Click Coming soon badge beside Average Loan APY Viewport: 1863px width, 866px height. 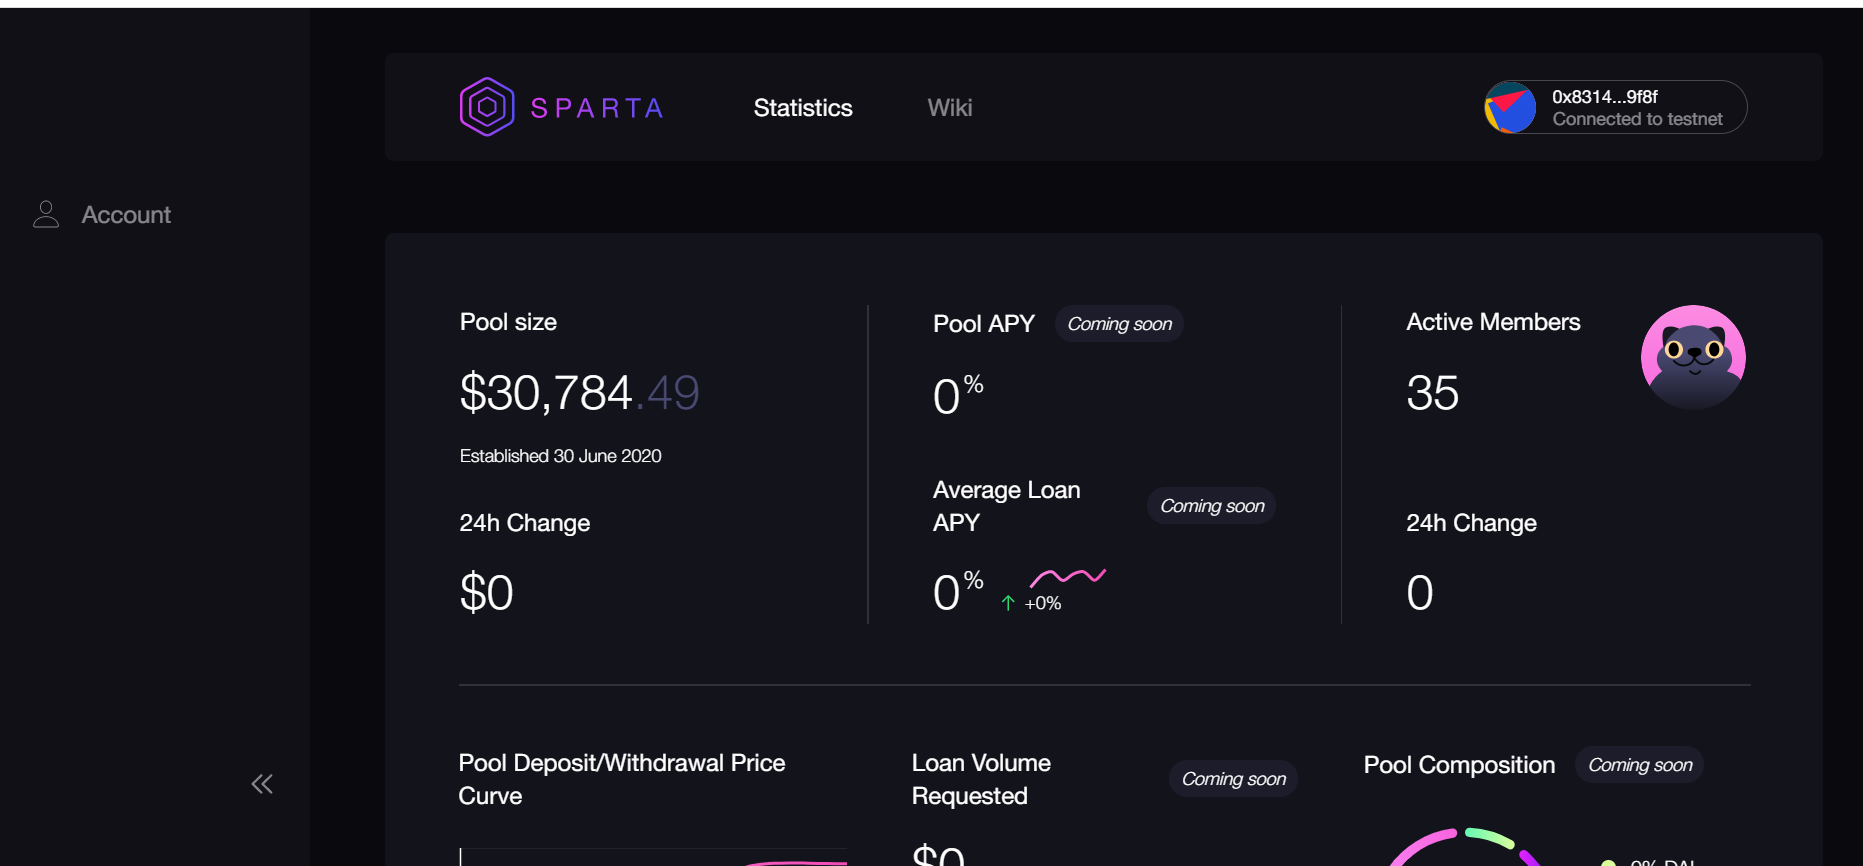click(x=1212, y=506)
